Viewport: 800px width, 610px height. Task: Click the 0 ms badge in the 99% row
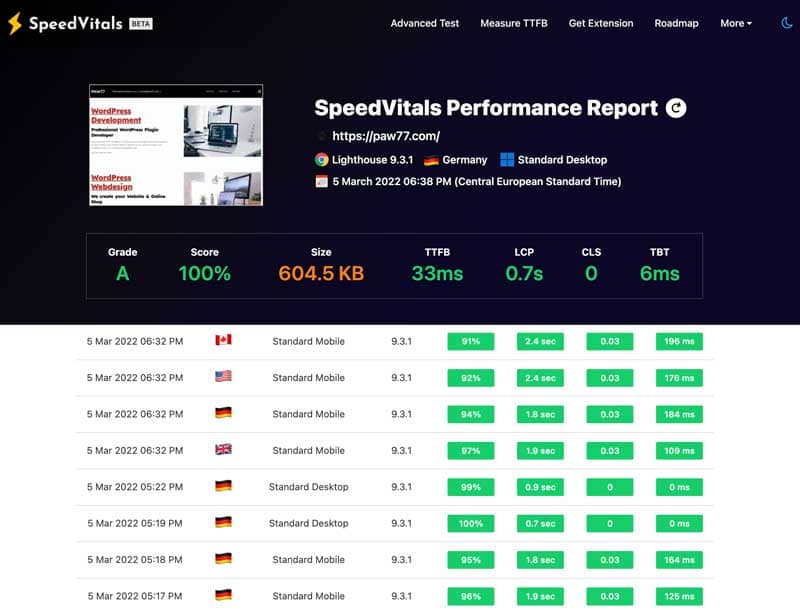[679, 487]
